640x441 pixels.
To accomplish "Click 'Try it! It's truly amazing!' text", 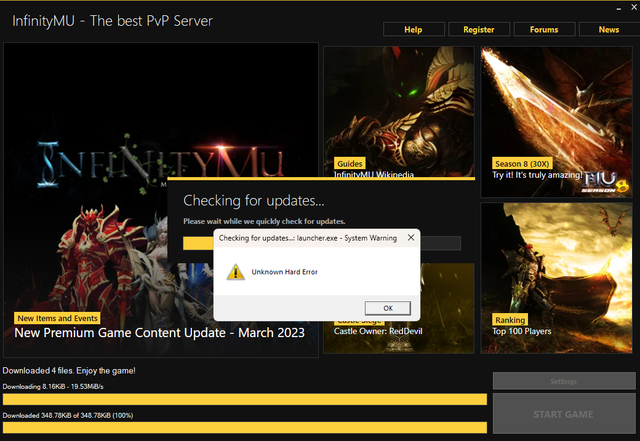I will (537, 175).
